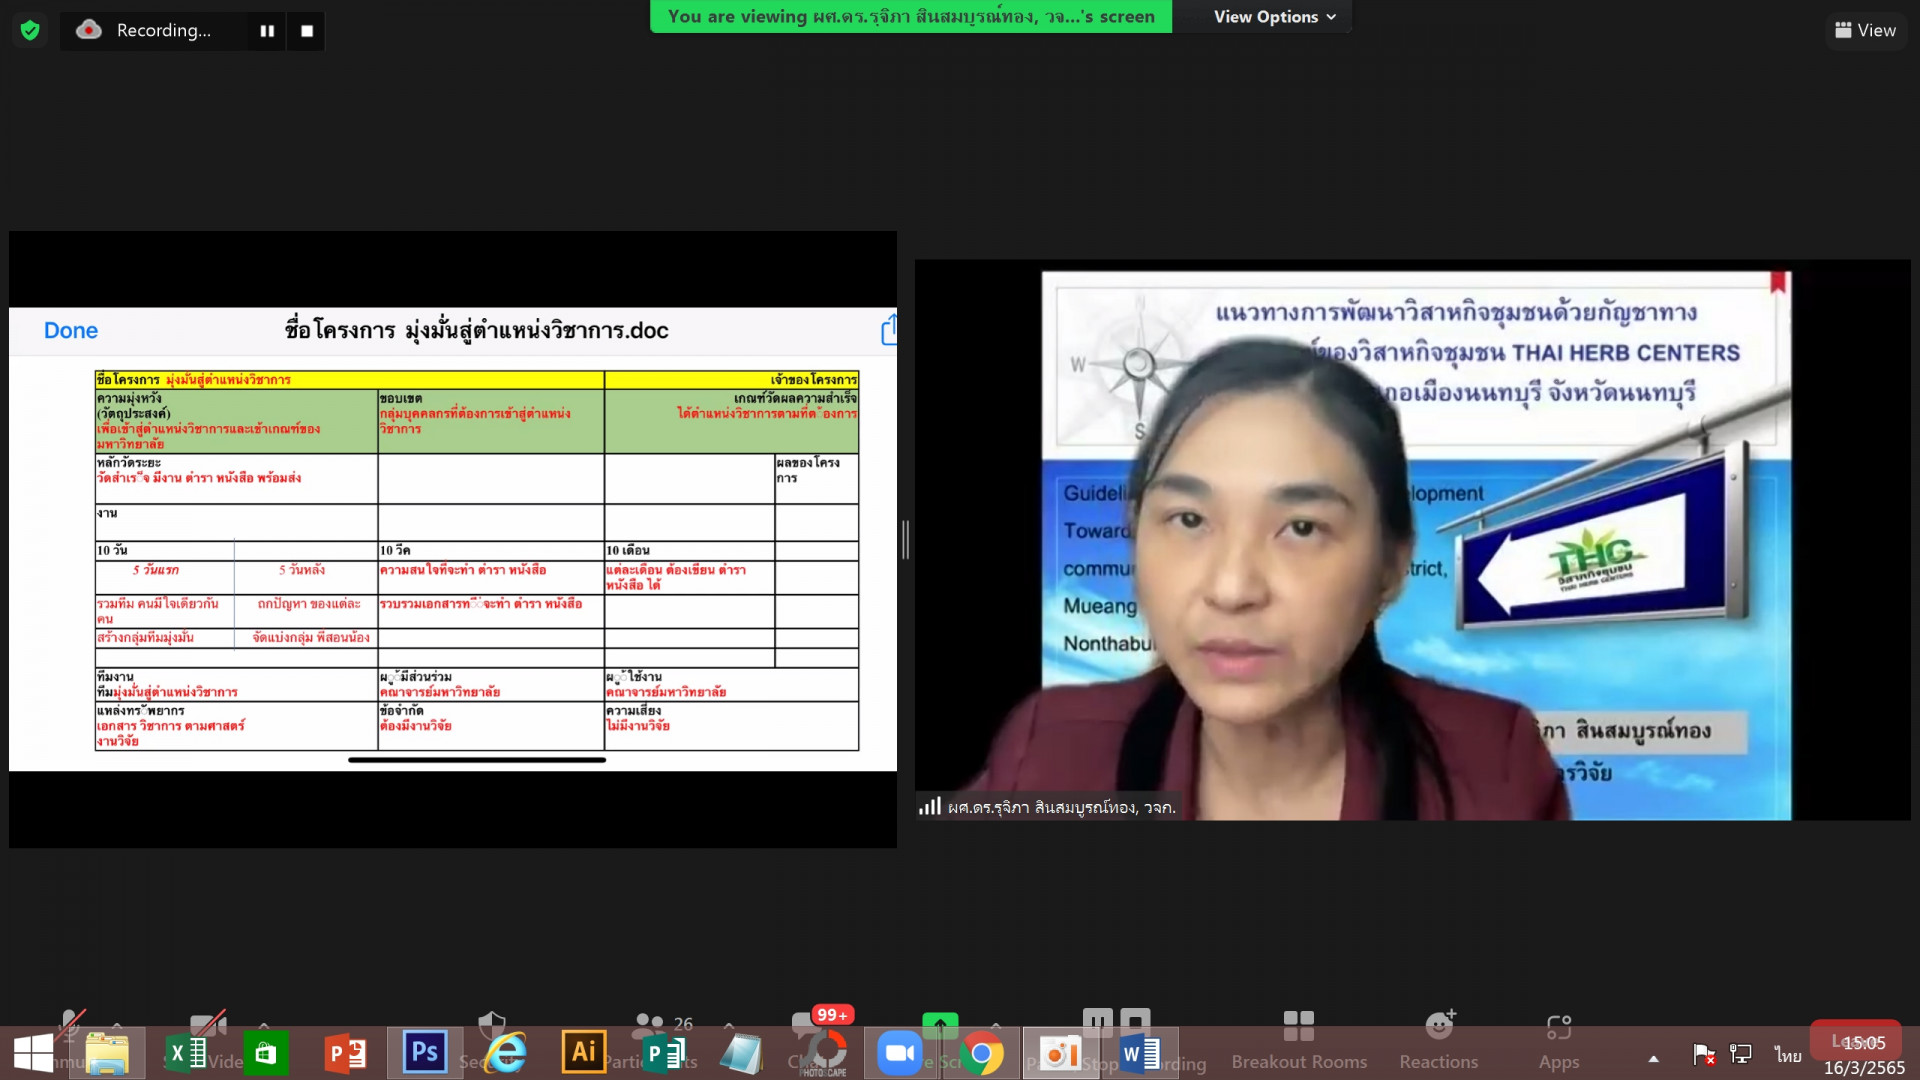
Task: Click the green Share Screen icon
Action: tap(940, 1024)
